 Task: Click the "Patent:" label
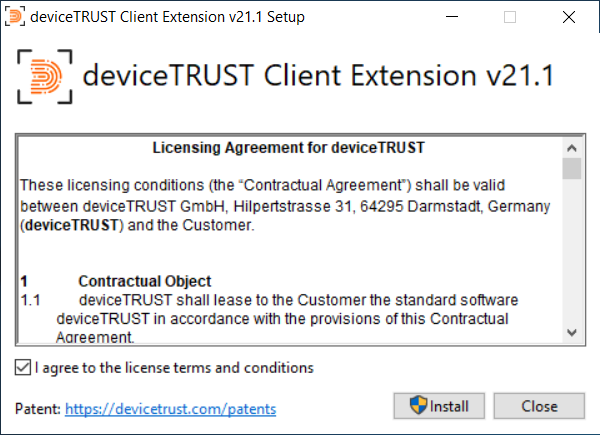point(38,409)
